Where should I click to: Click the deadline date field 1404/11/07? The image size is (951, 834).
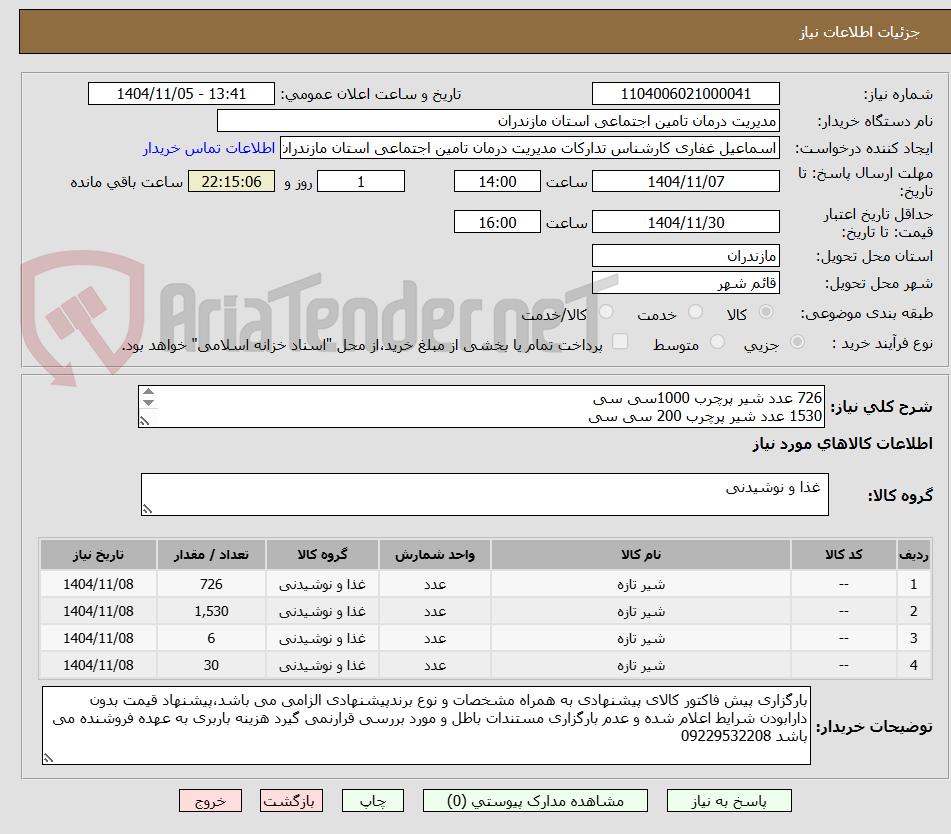click(686, 181)
